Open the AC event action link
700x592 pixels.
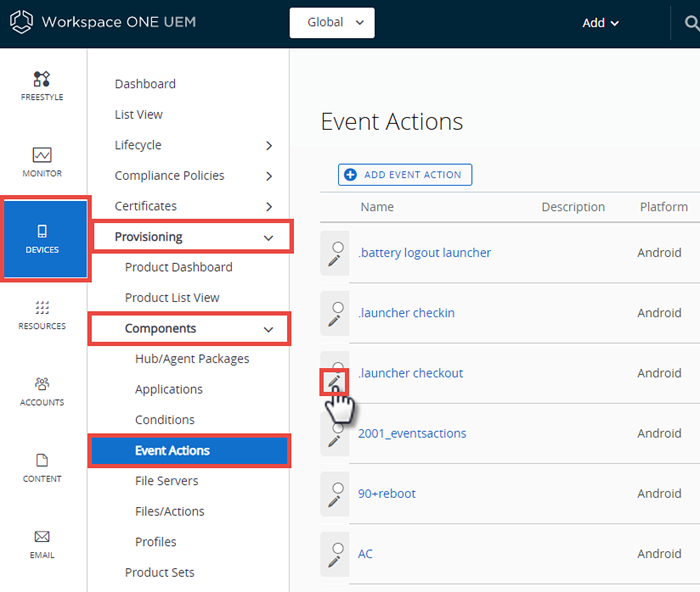[365, 554]
